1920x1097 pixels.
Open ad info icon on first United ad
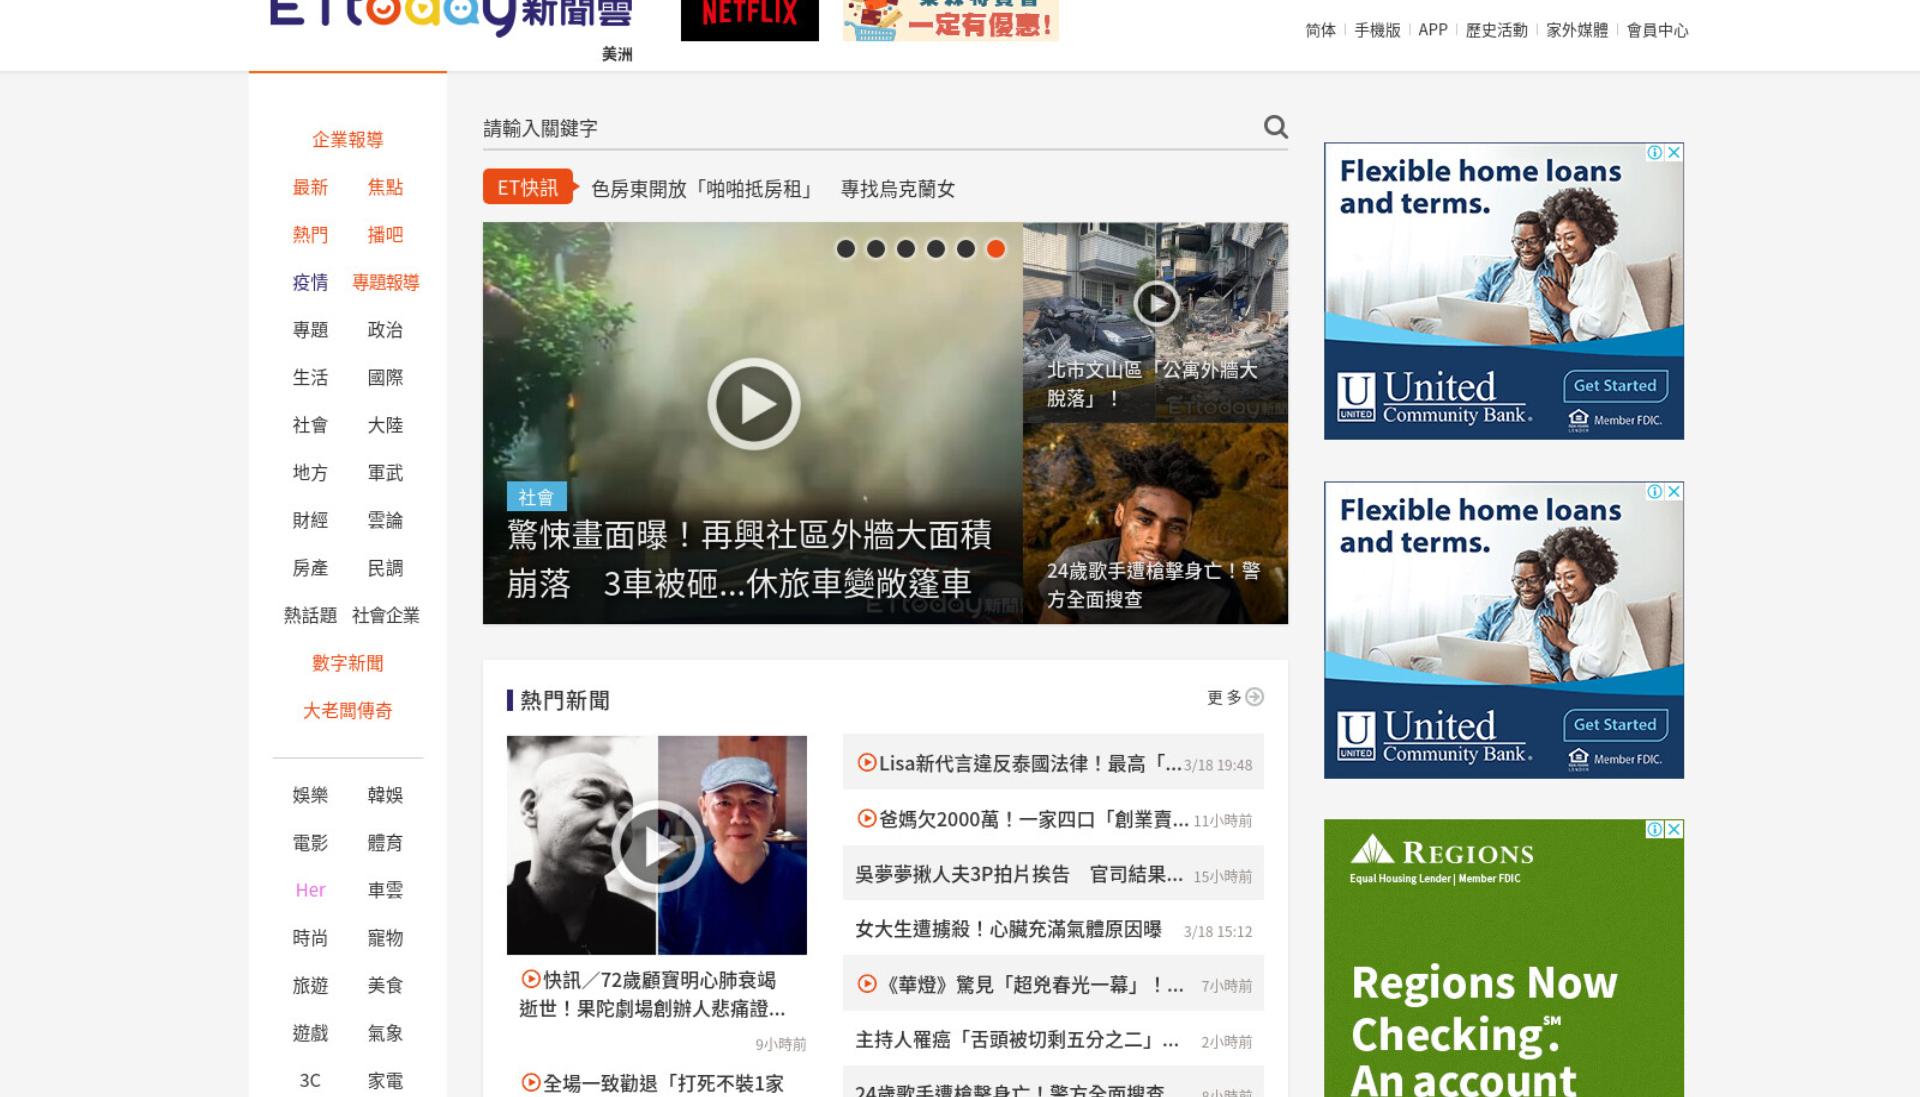tap(1655, 152)
